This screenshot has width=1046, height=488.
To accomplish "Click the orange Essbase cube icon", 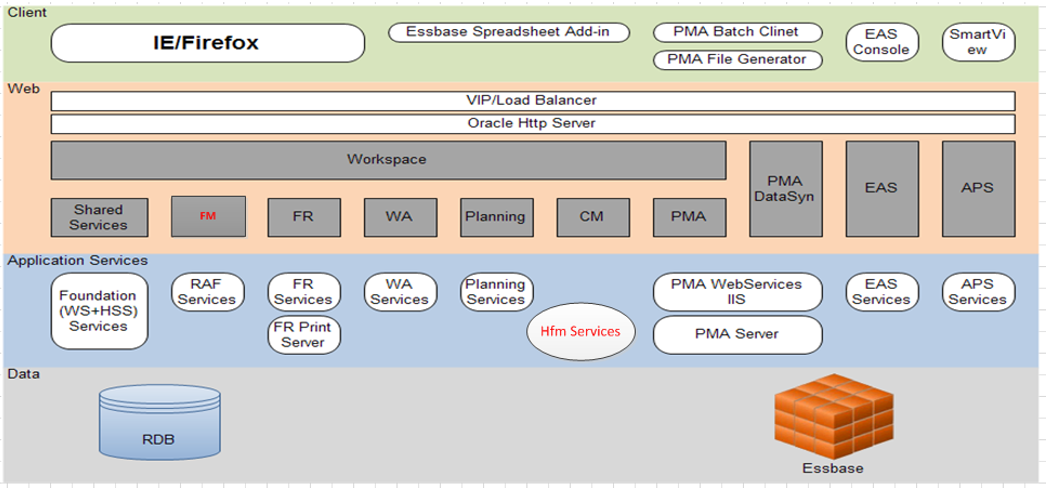I will [833, 416].
